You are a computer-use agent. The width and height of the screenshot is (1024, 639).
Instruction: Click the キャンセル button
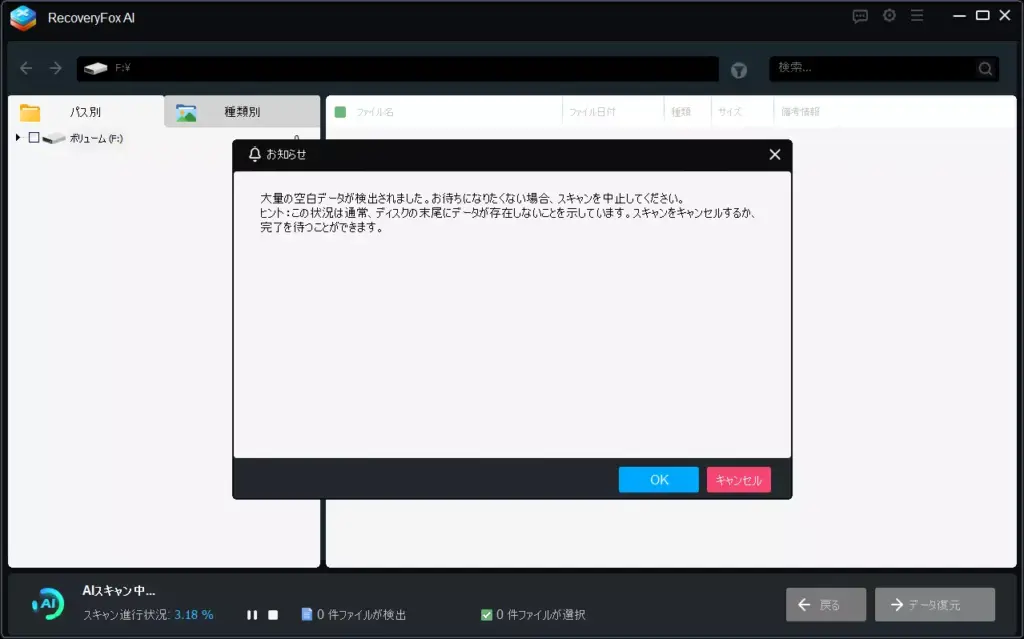739,480
